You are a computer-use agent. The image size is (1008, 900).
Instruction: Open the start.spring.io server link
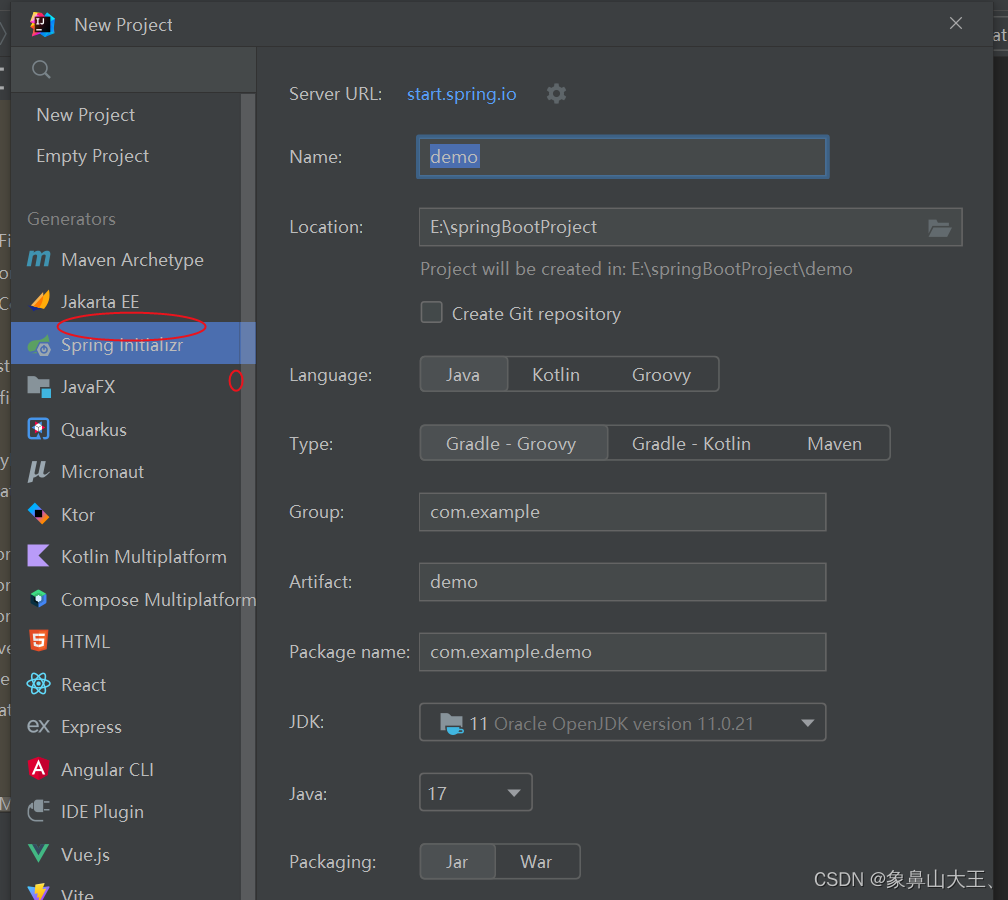(x=462, y=94)
